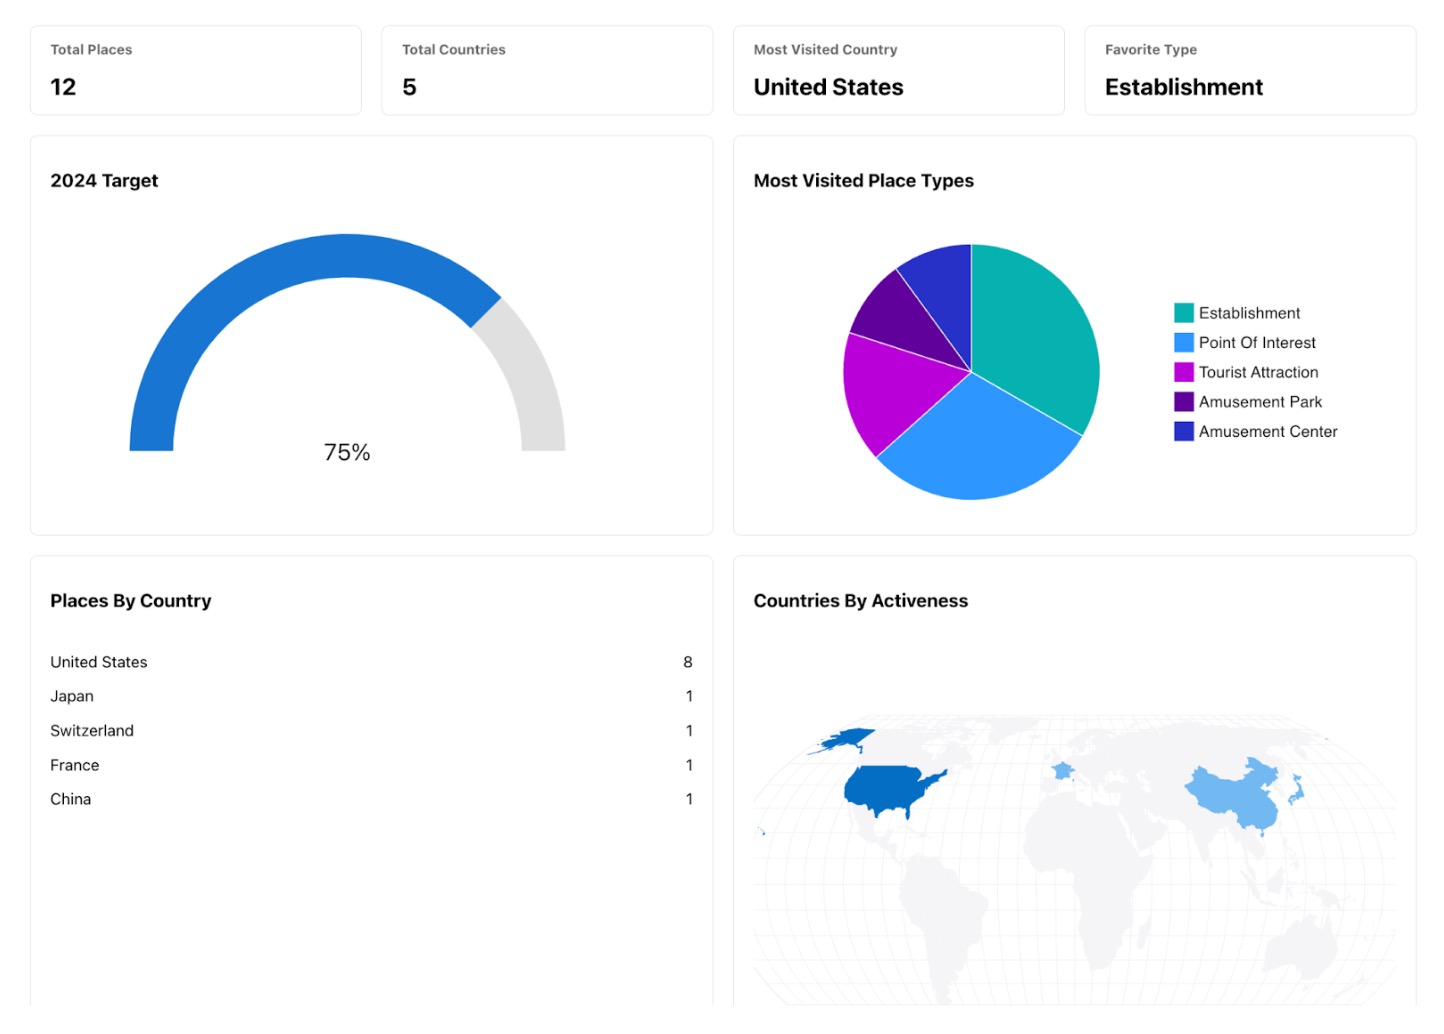Click the Switzerland row in Places By Country
The image size is (1444, 1034).
click(371, 731)
